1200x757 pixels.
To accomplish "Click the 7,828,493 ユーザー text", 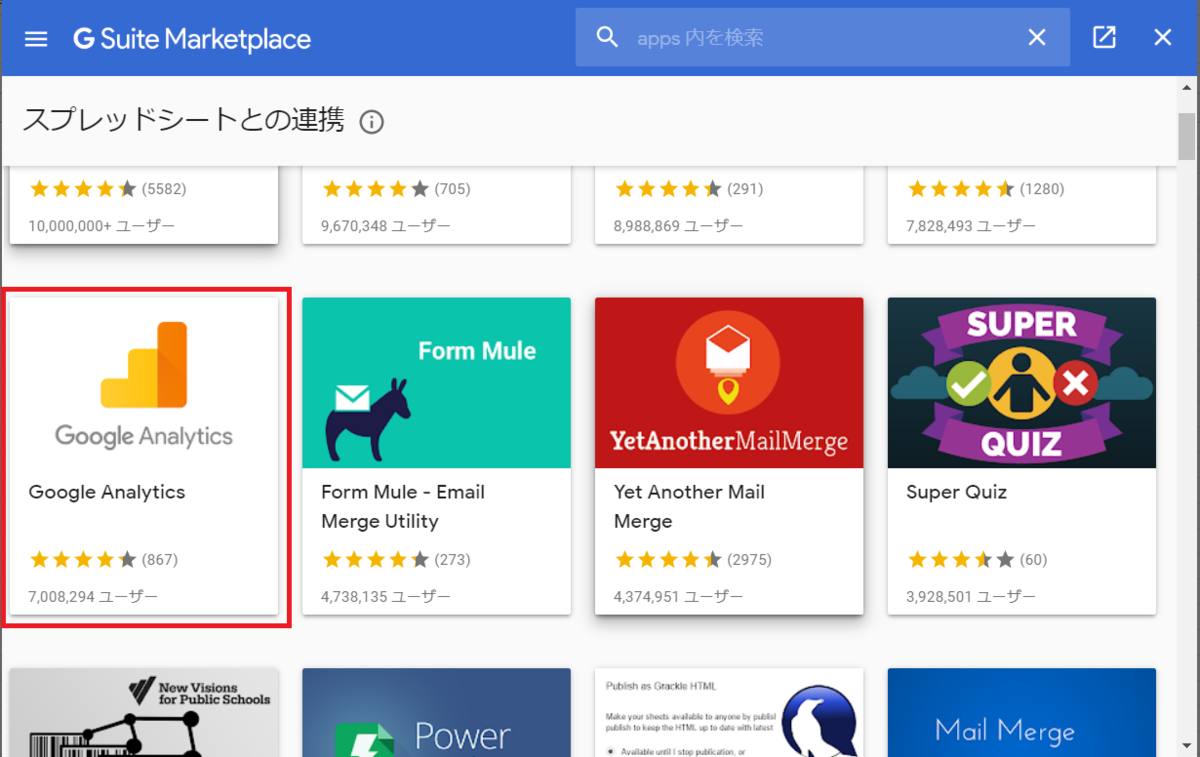I will [971, 226].
